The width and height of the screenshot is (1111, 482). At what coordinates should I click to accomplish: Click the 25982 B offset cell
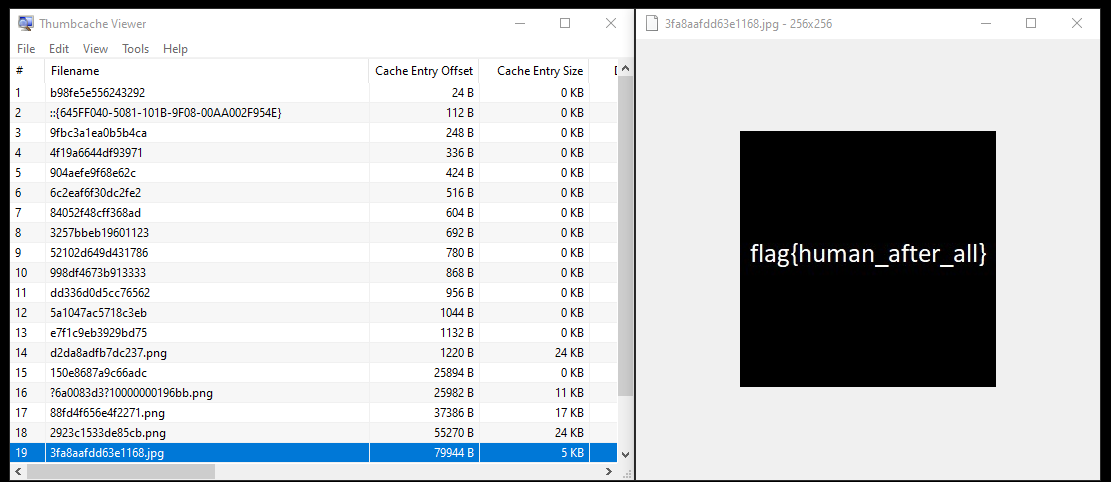tap(424, 393)
